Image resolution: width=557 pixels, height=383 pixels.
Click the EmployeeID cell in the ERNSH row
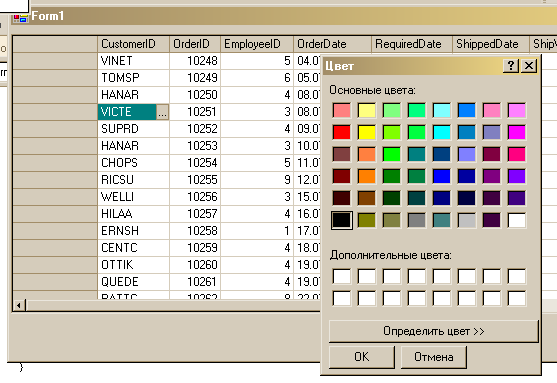tap(257, 231)
